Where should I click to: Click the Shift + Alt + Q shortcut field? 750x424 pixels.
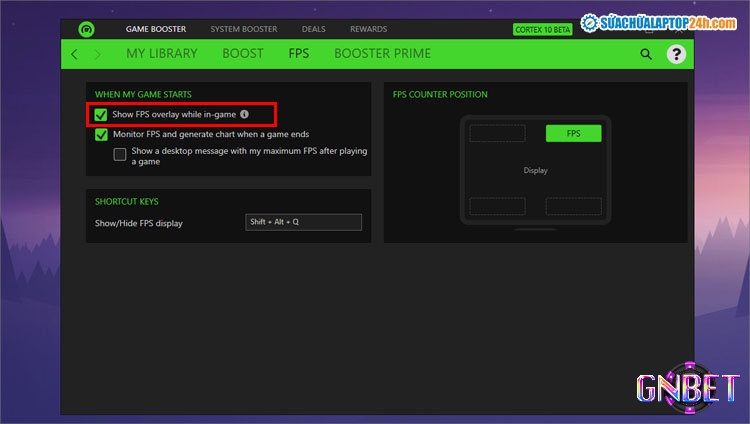click(x=304, y=222)
